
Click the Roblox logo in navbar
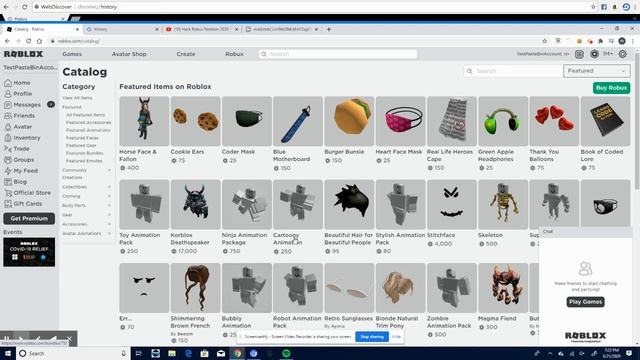23,54
